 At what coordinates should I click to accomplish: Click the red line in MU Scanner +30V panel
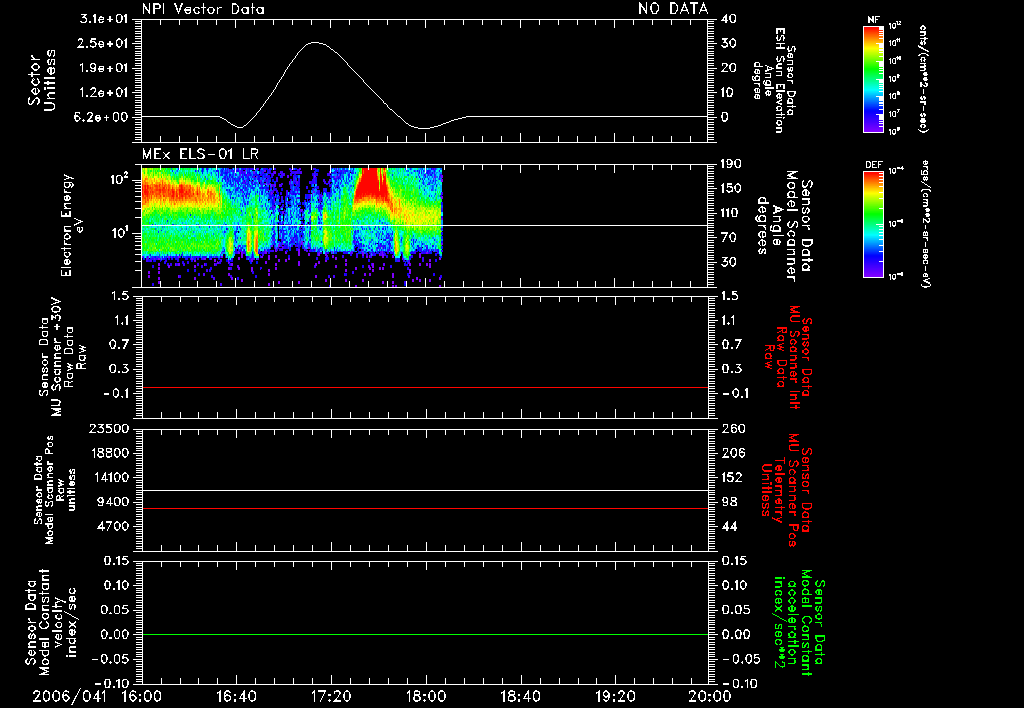tap(425, 387)
